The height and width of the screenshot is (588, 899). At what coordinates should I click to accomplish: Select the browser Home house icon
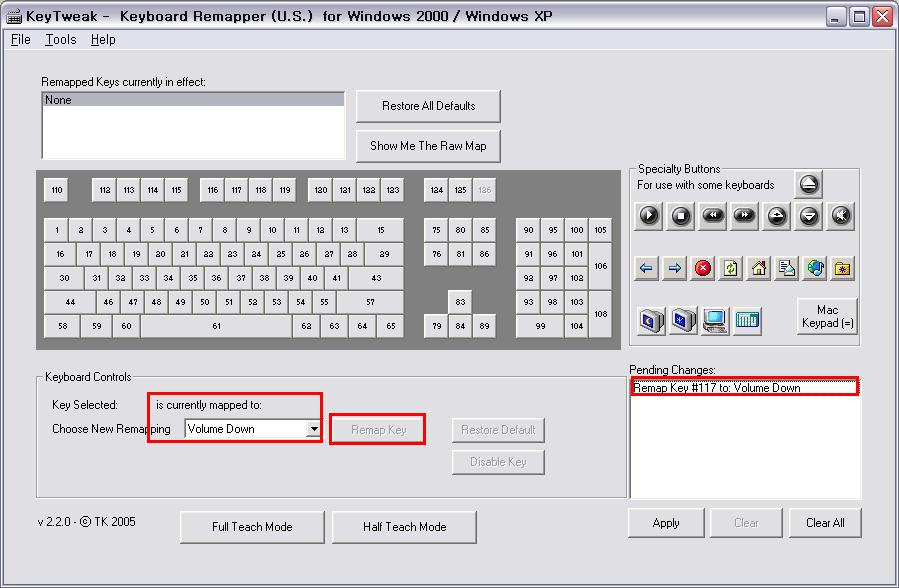[x=759, y=268]
